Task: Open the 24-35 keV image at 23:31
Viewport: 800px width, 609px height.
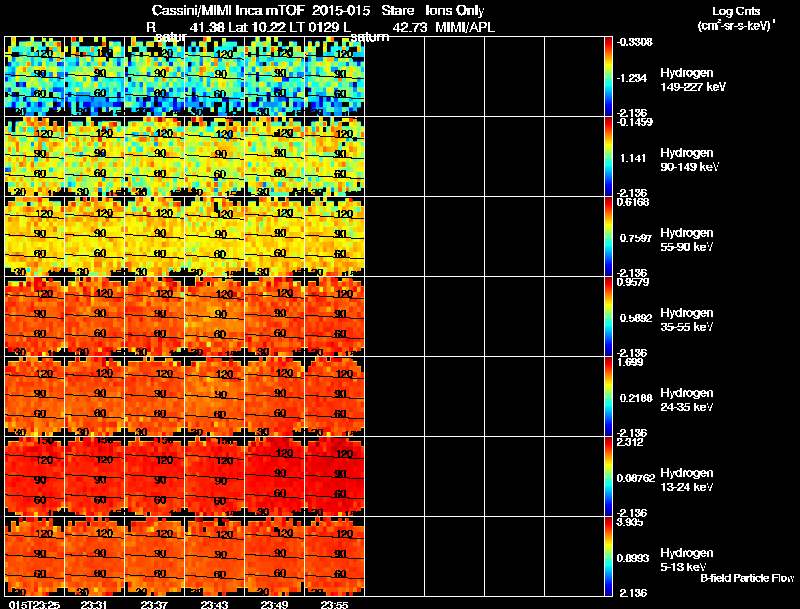Action: coord(95,397)
